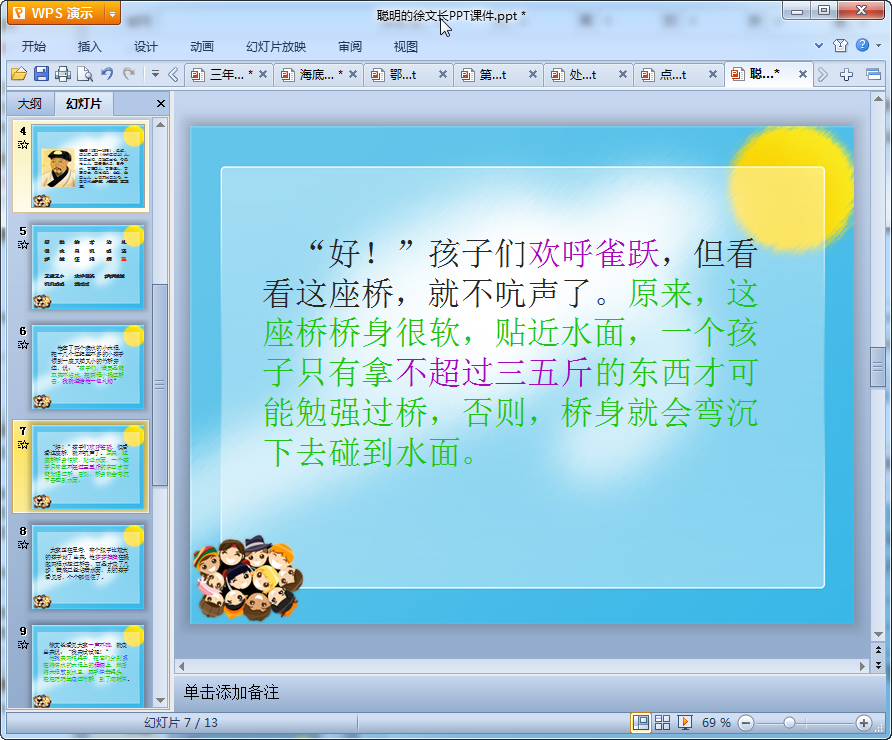Close the 鄂...t document tab
The width and height of the screenshot is (892, 740).
click(x=443, y=74)
